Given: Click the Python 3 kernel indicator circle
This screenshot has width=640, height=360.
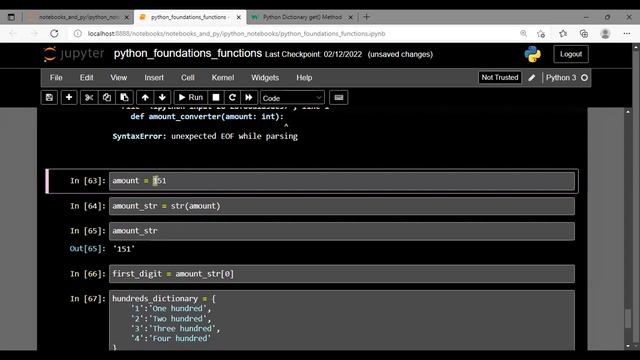Looking at the screenshot, I should coord(584,78).
